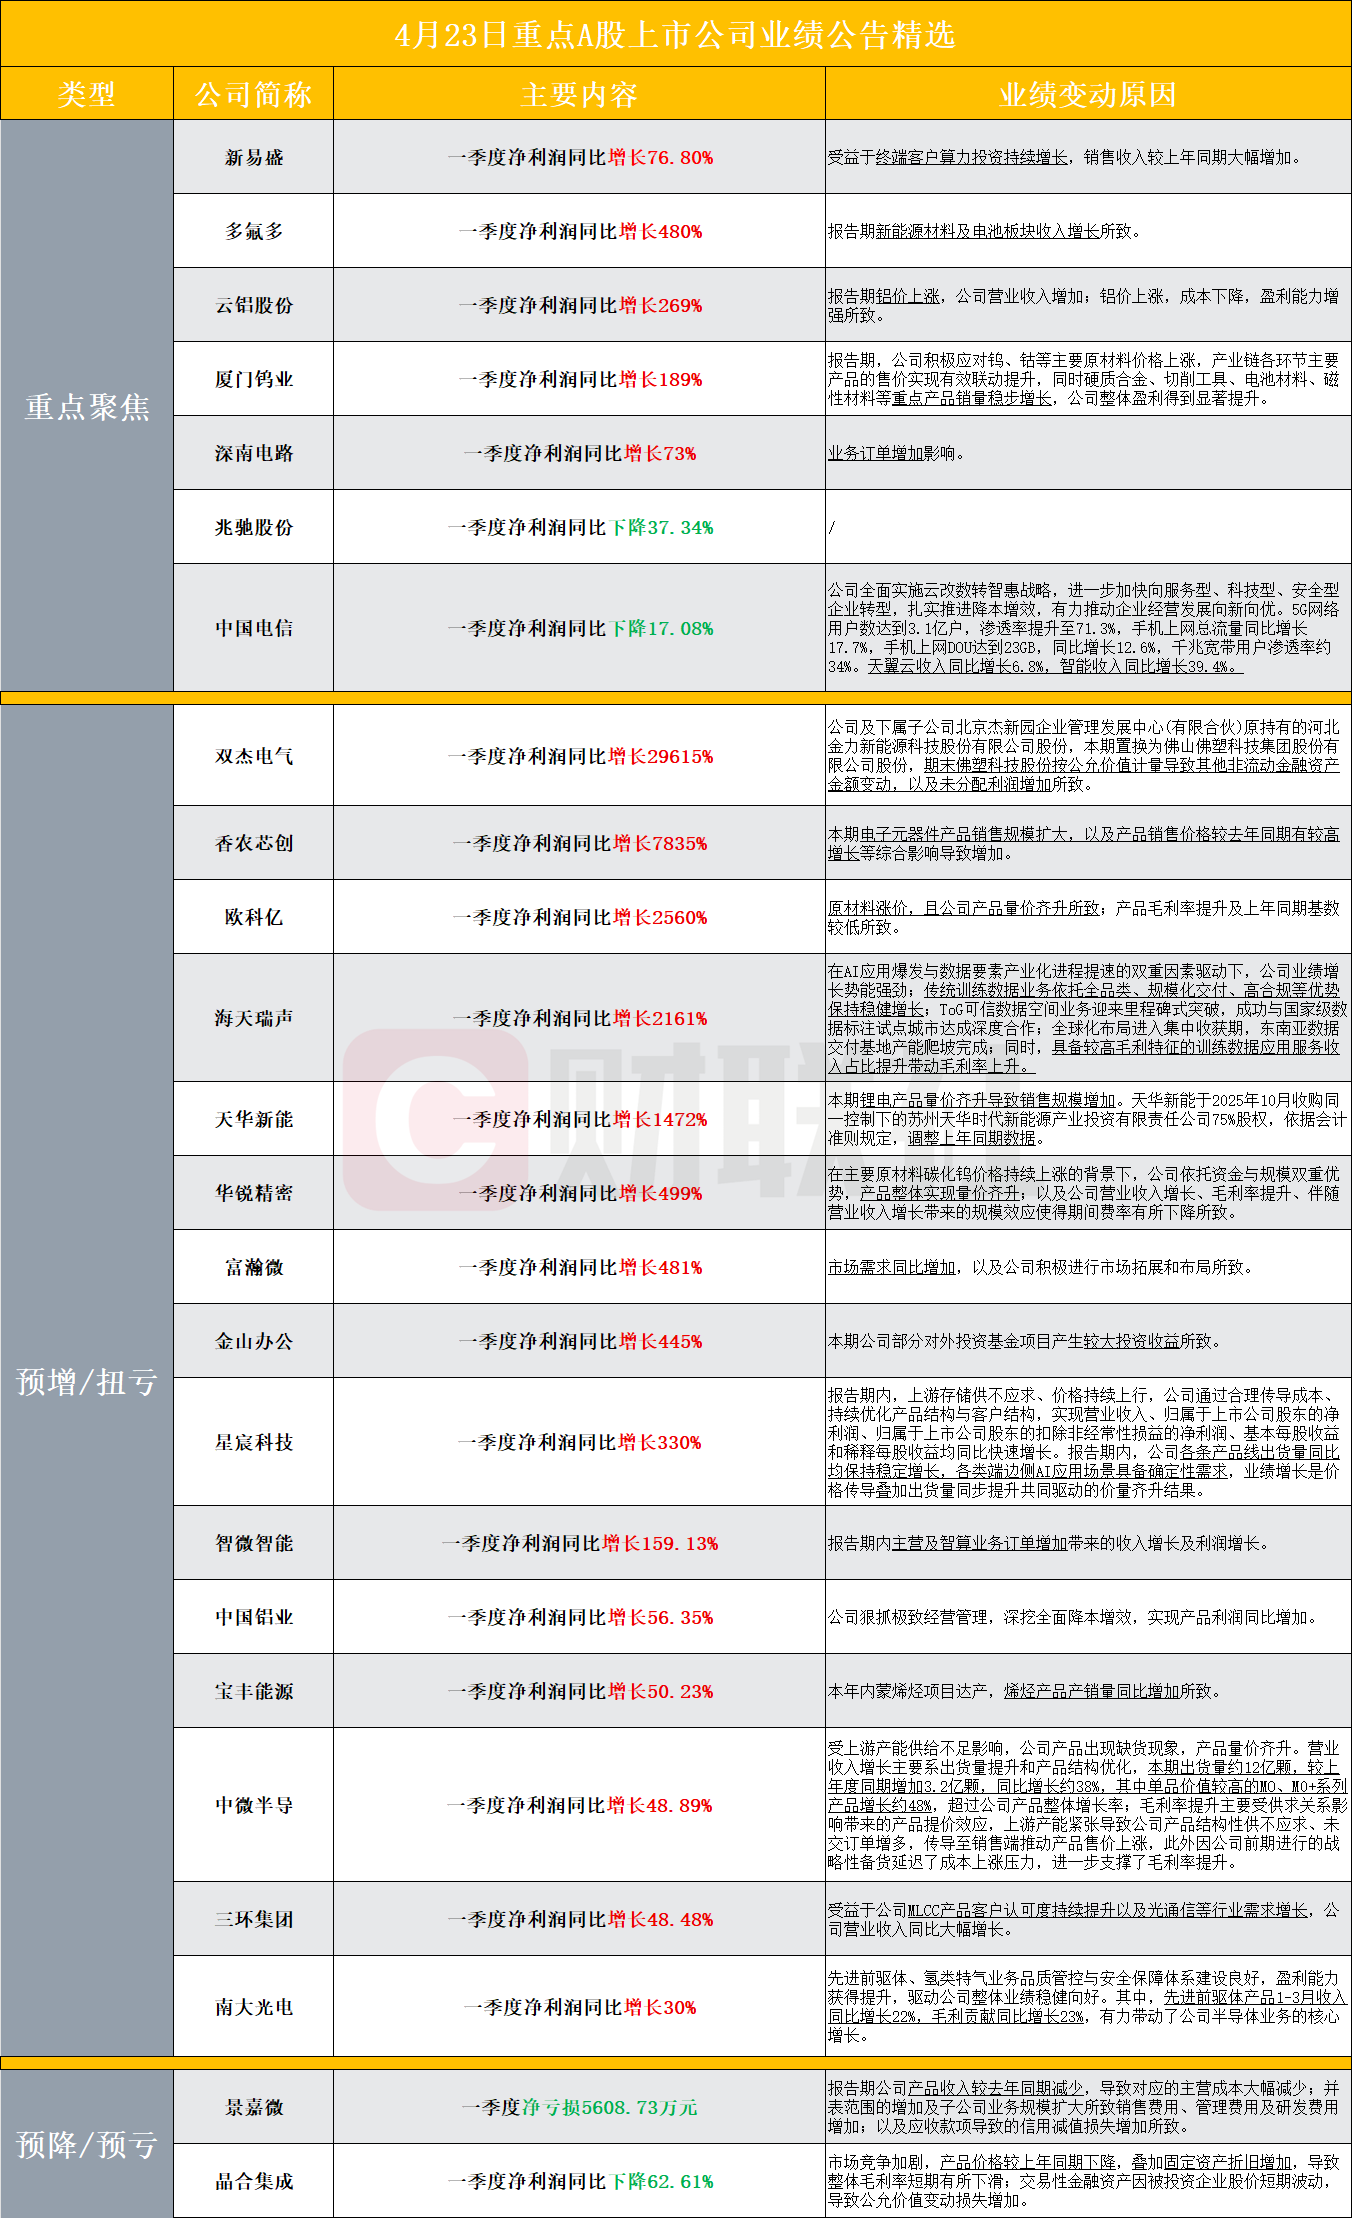The image size is (1352, 2218).
Task: Select company name 天华新能
Action: (254, 1119)
